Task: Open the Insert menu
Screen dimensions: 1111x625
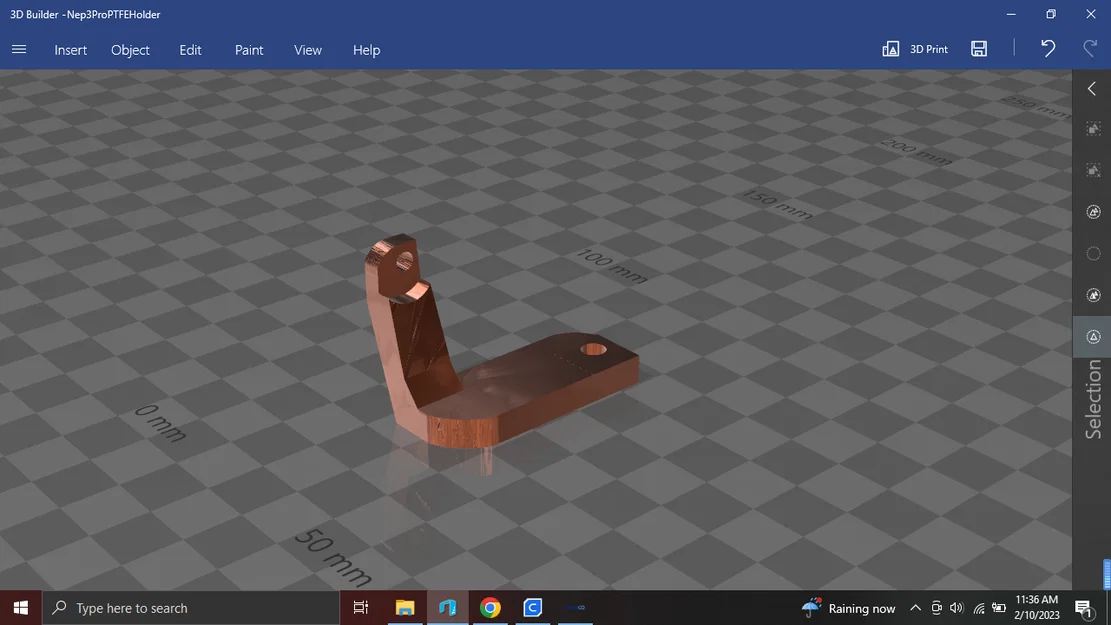Action: point(71,50)
